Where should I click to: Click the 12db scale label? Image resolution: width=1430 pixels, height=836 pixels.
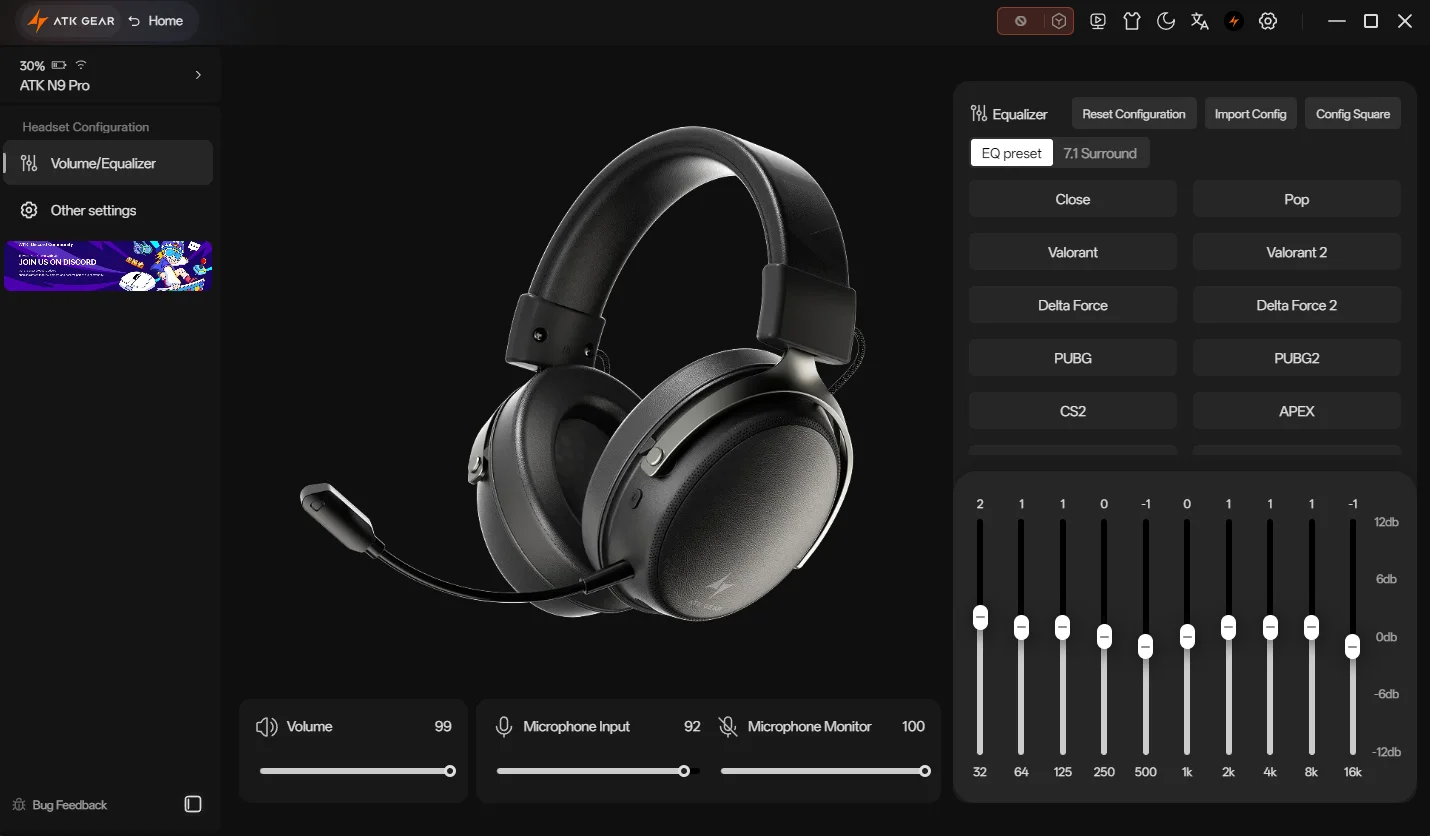click(x=1386, y=522)
